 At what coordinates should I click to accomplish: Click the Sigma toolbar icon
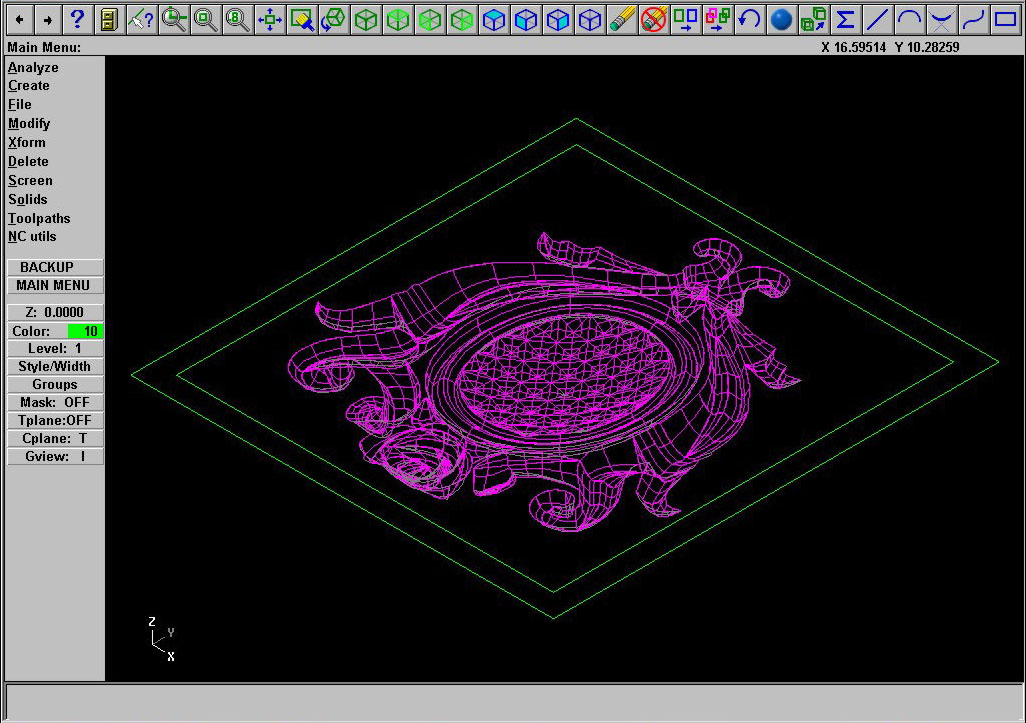(845, 19)
